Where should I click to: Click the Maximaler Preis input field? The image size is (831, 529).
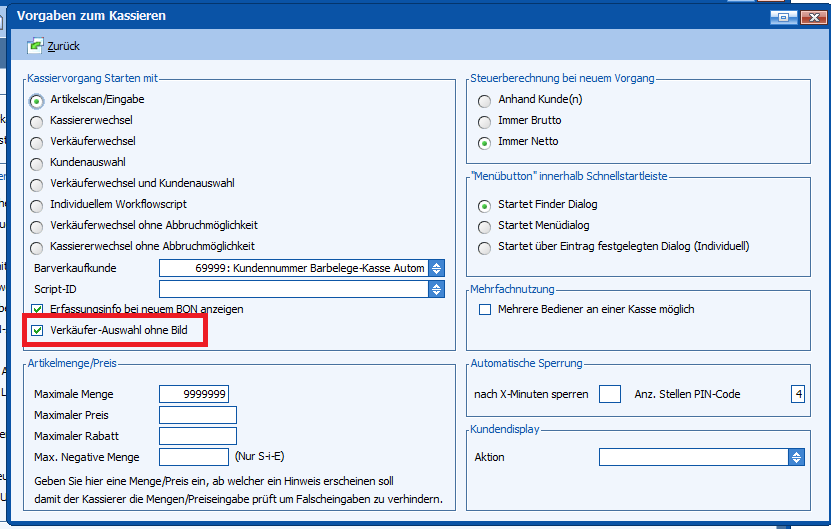click(x=197, y=415)
